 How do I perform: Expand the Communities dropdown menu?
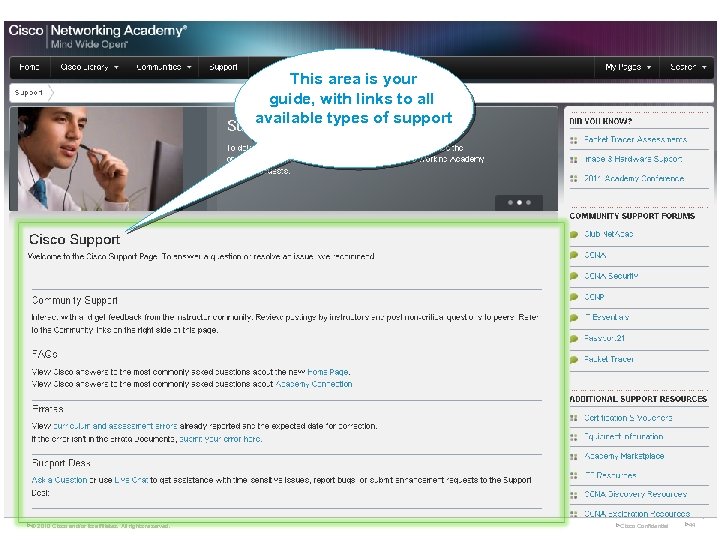coord(163,67)
